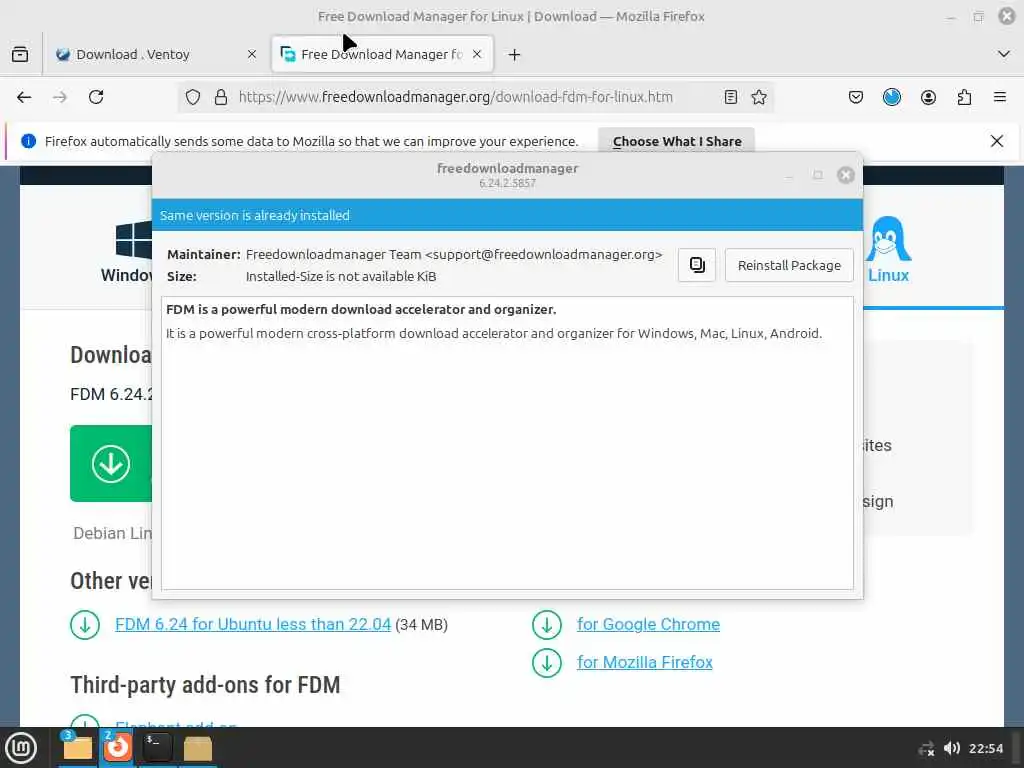
Task: Switch to the Download . Ventoy tab
Action: (x=157, y=54)
